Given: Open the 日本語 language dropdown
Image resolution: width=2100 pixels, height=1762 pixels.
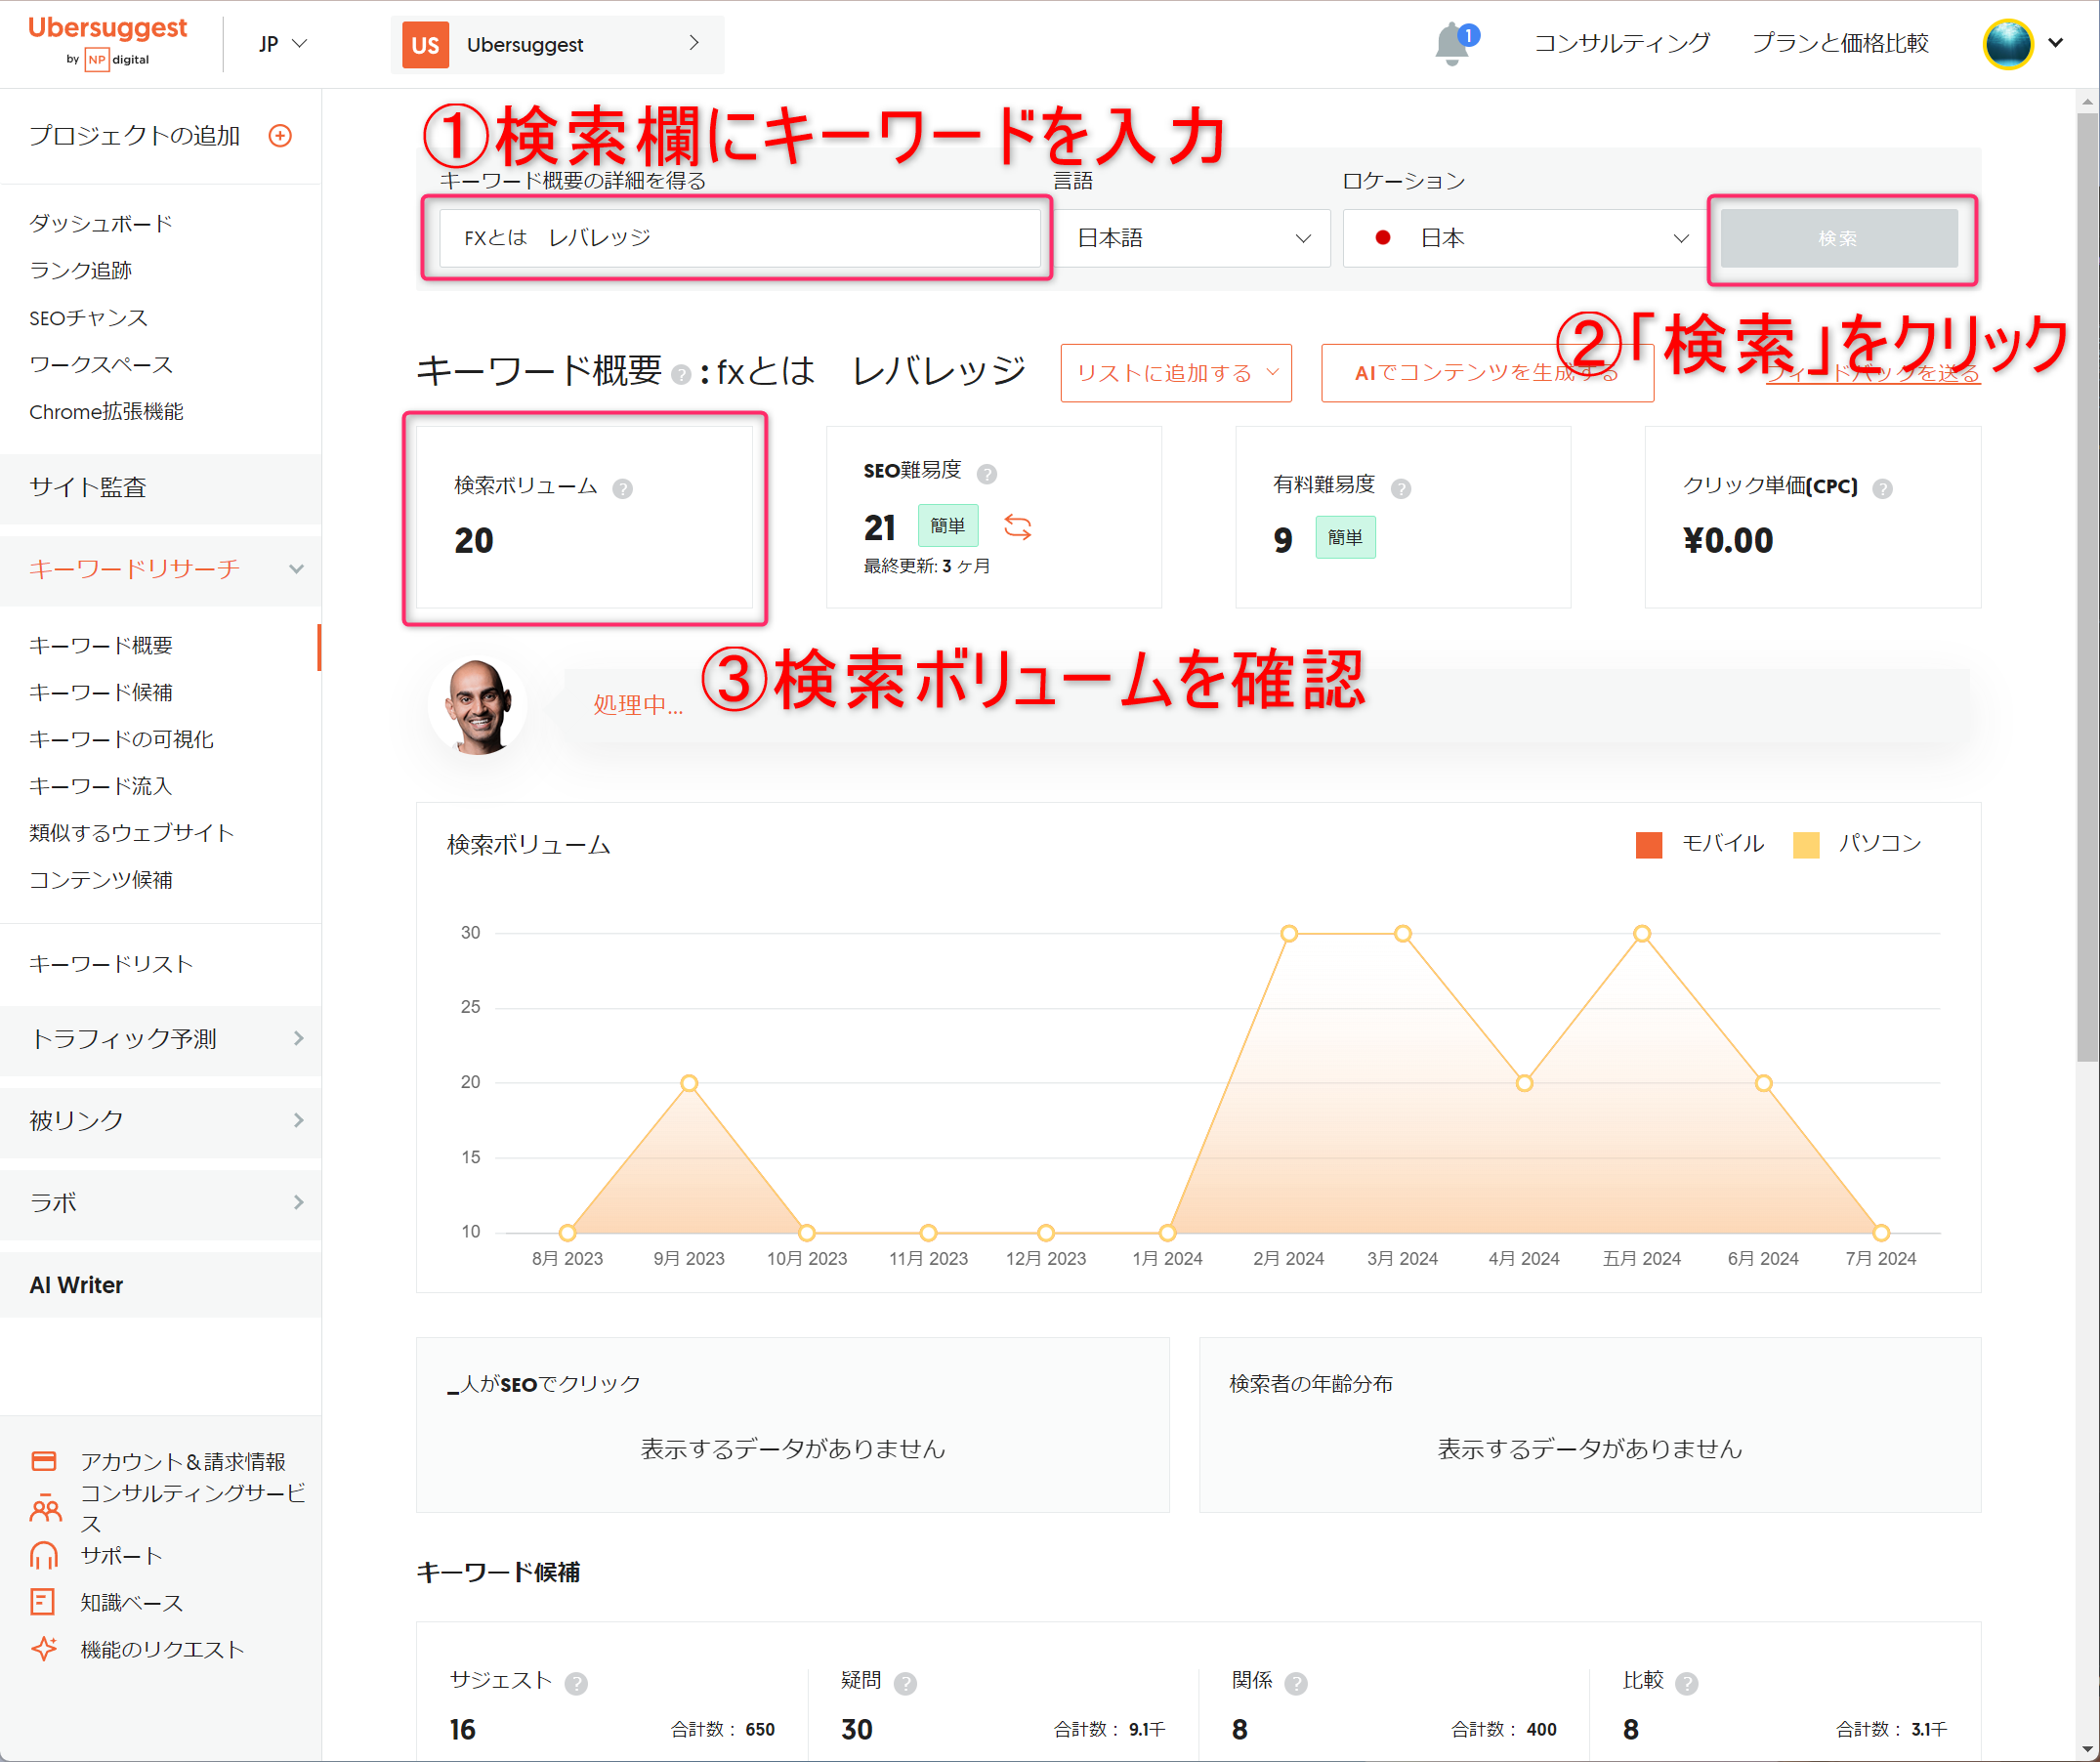Looking at the screenshot, I should tap(1193, 238).
